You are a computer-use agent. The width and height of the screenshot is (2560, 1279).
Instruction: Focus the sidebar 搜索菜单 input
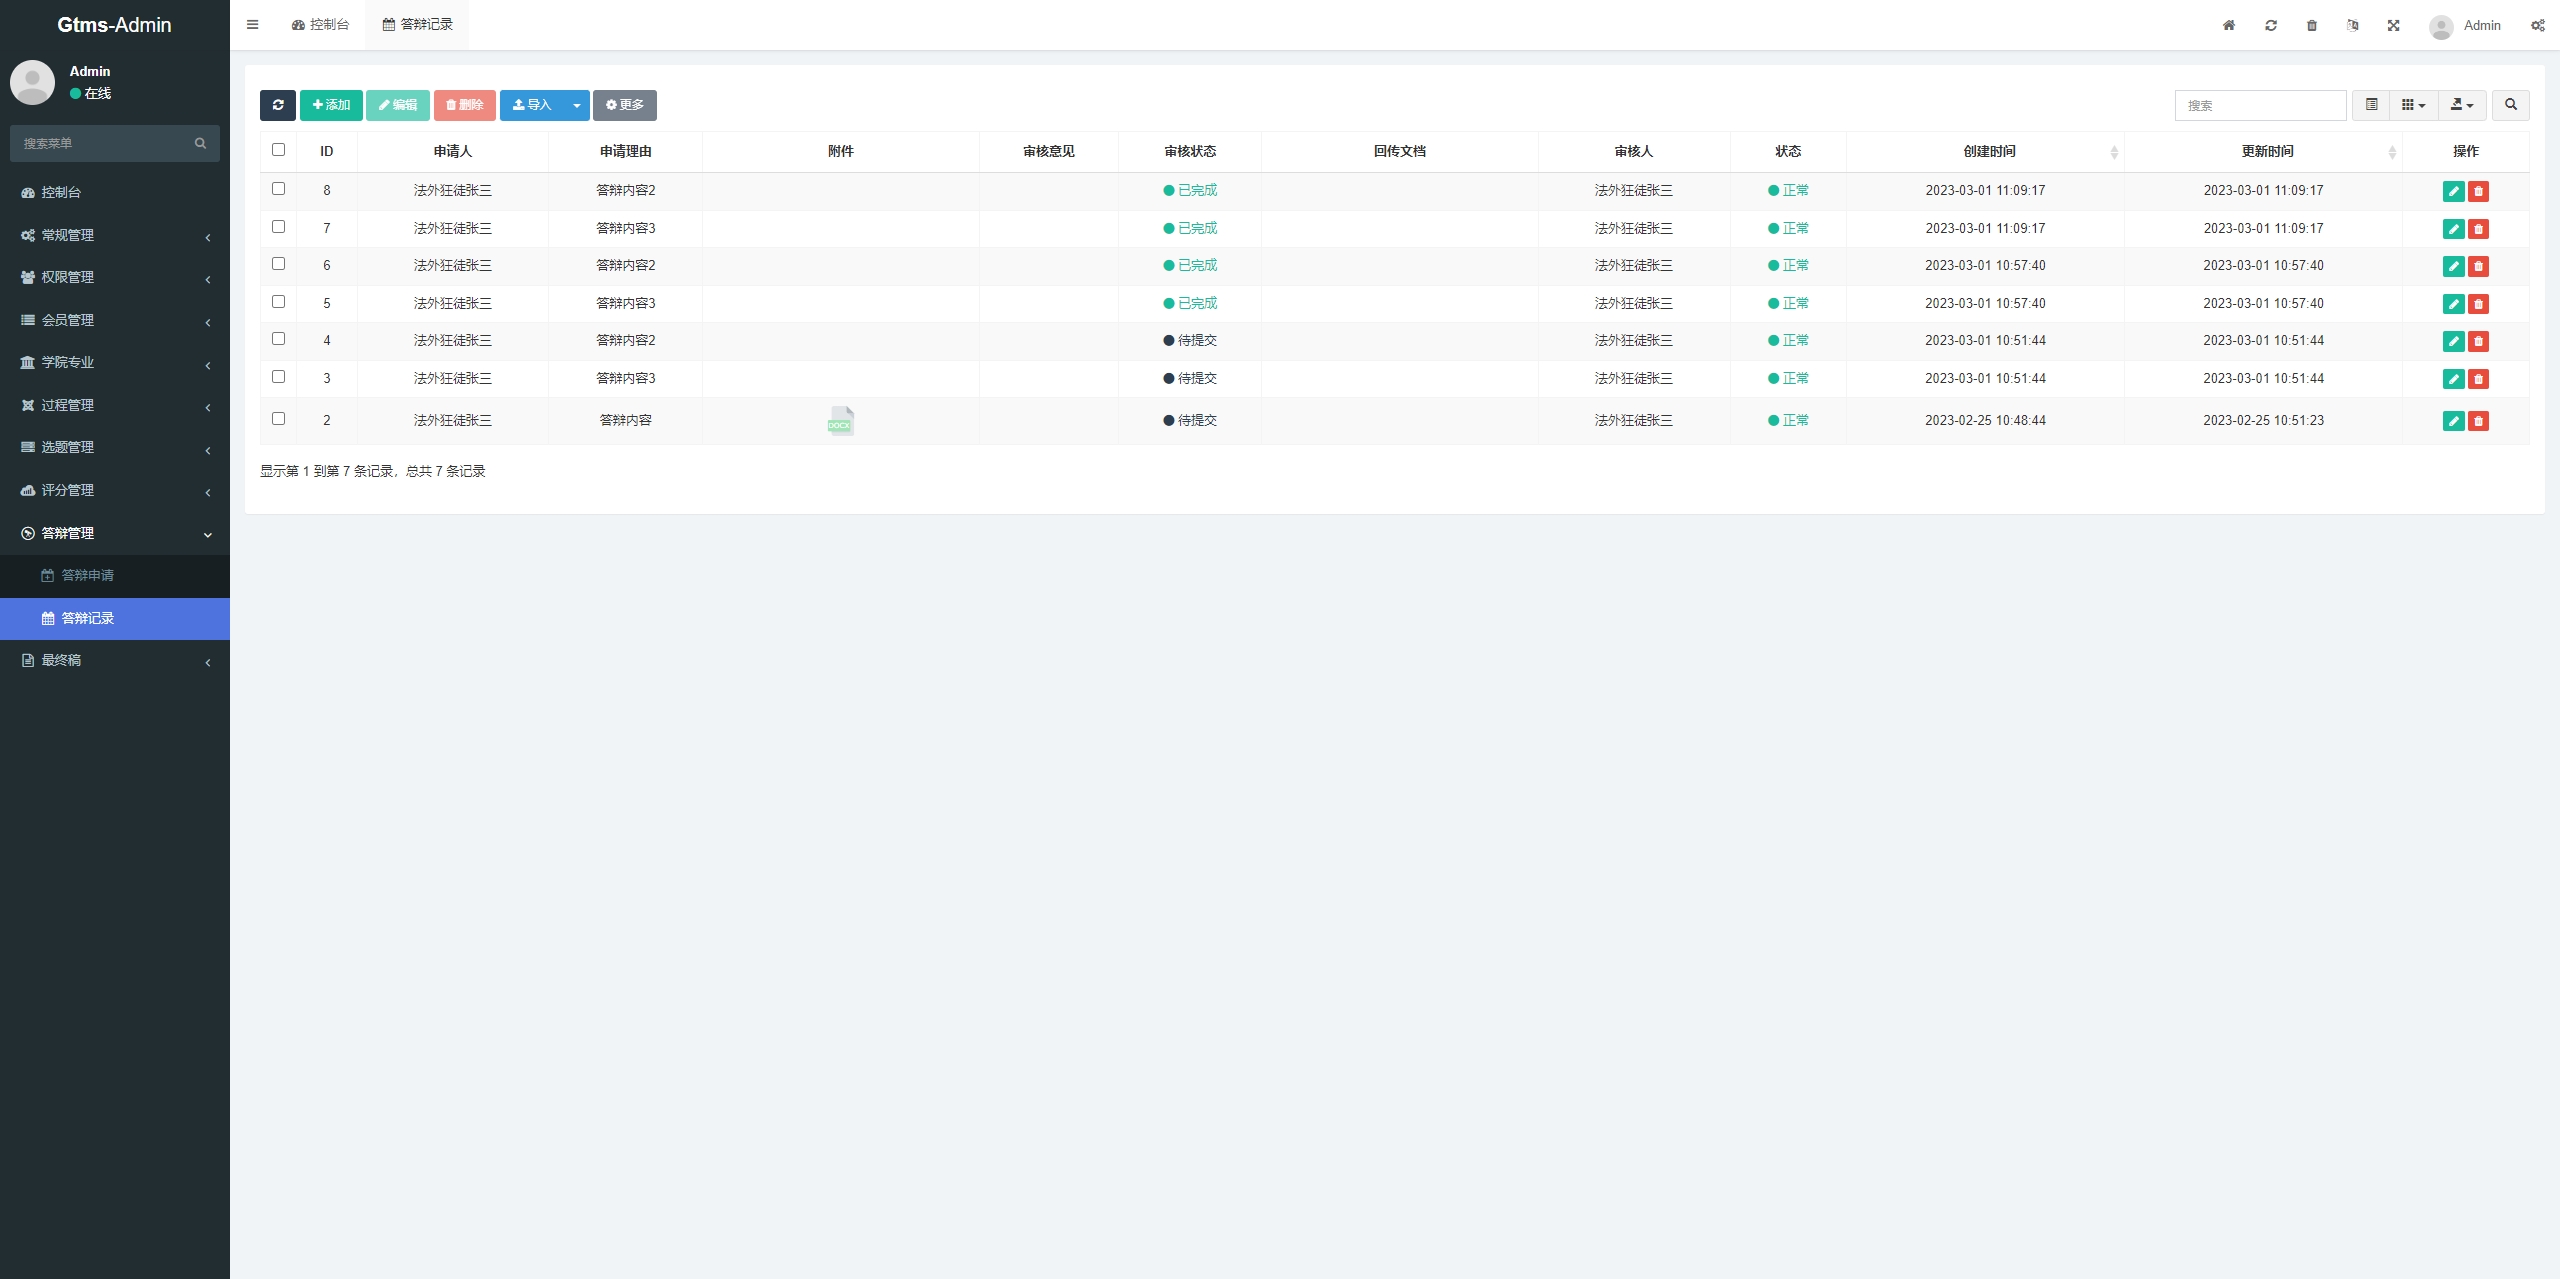(x=100, y=143)
